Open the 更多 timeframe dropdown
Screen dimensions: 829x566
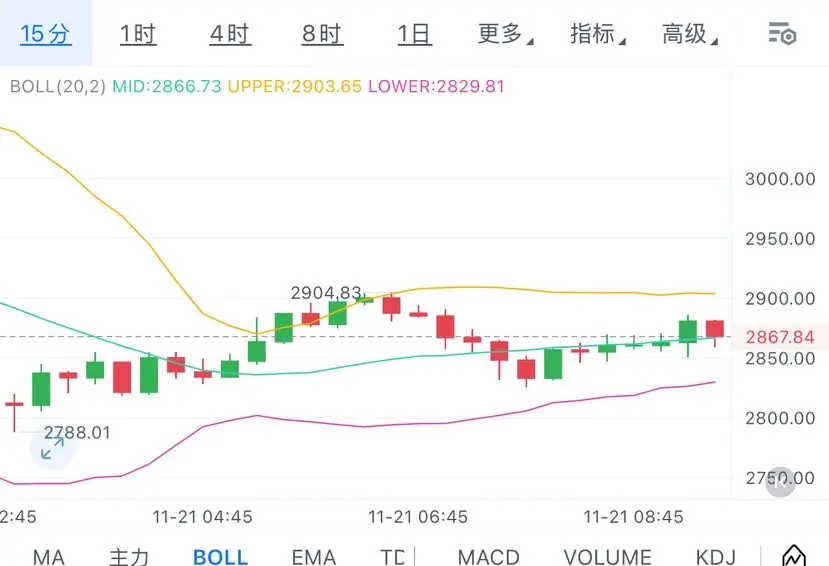[x=505, y=34]
